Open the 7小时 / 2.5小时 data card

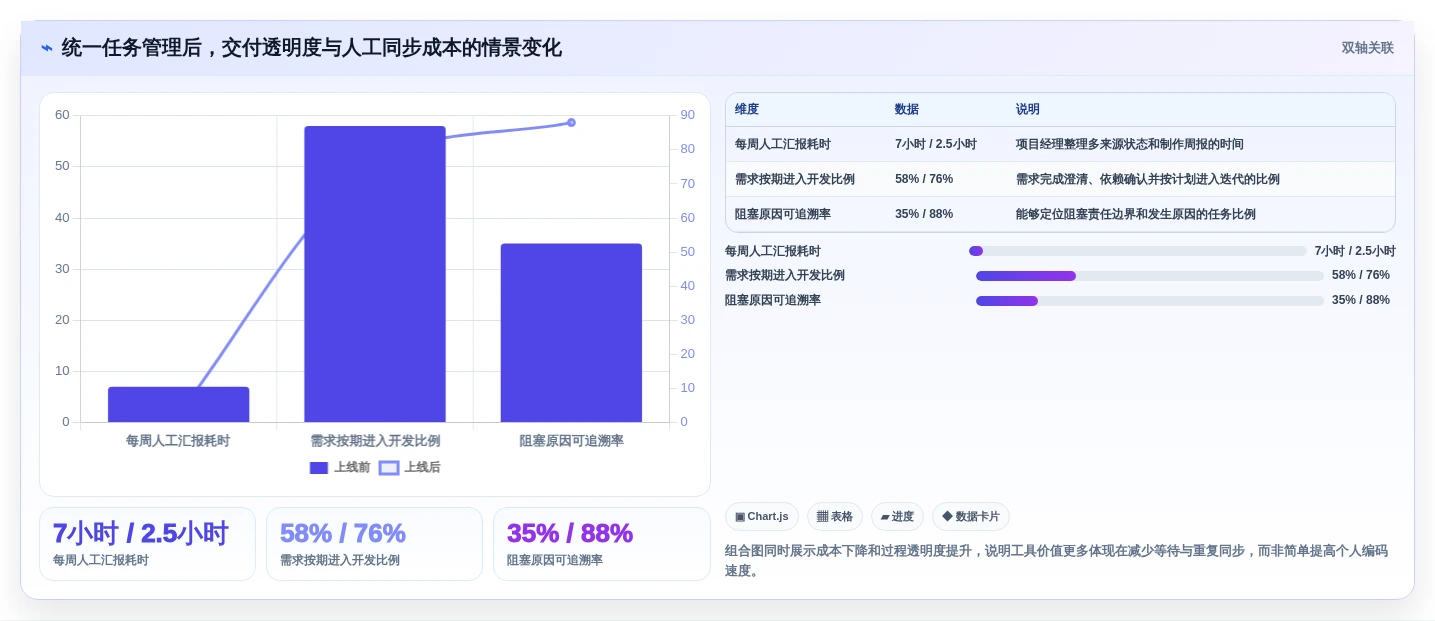tap(147, 544)
